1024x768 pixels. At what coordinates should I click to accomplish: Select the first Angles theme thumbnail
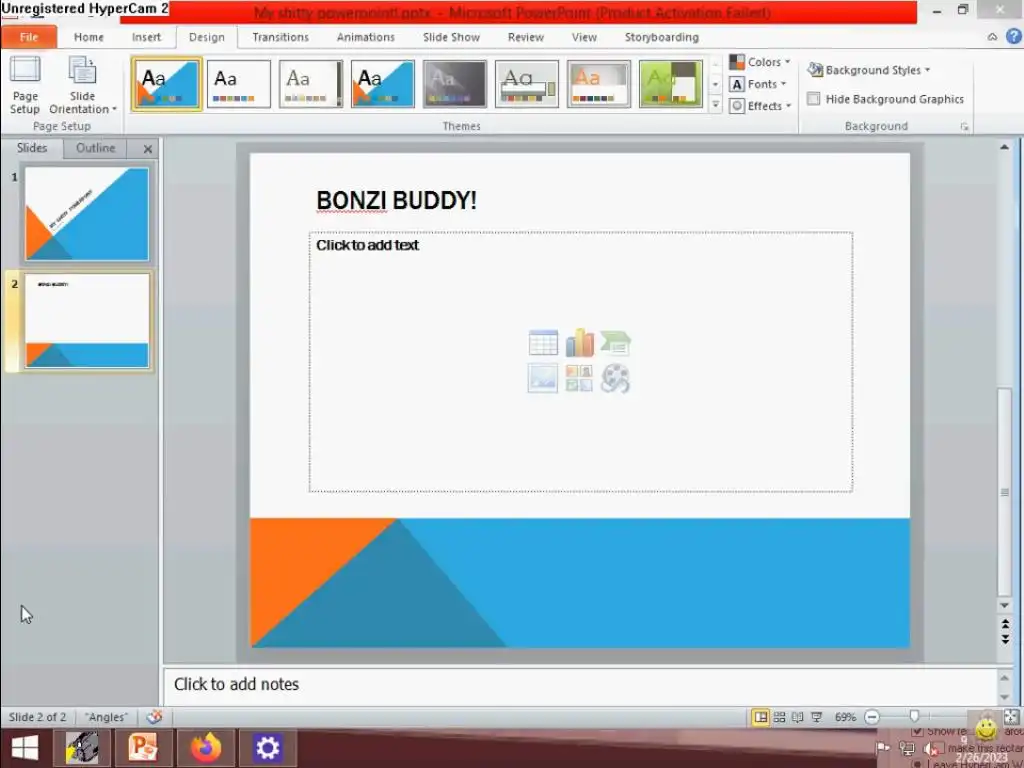pyautogui.click(x=167, y=84)
